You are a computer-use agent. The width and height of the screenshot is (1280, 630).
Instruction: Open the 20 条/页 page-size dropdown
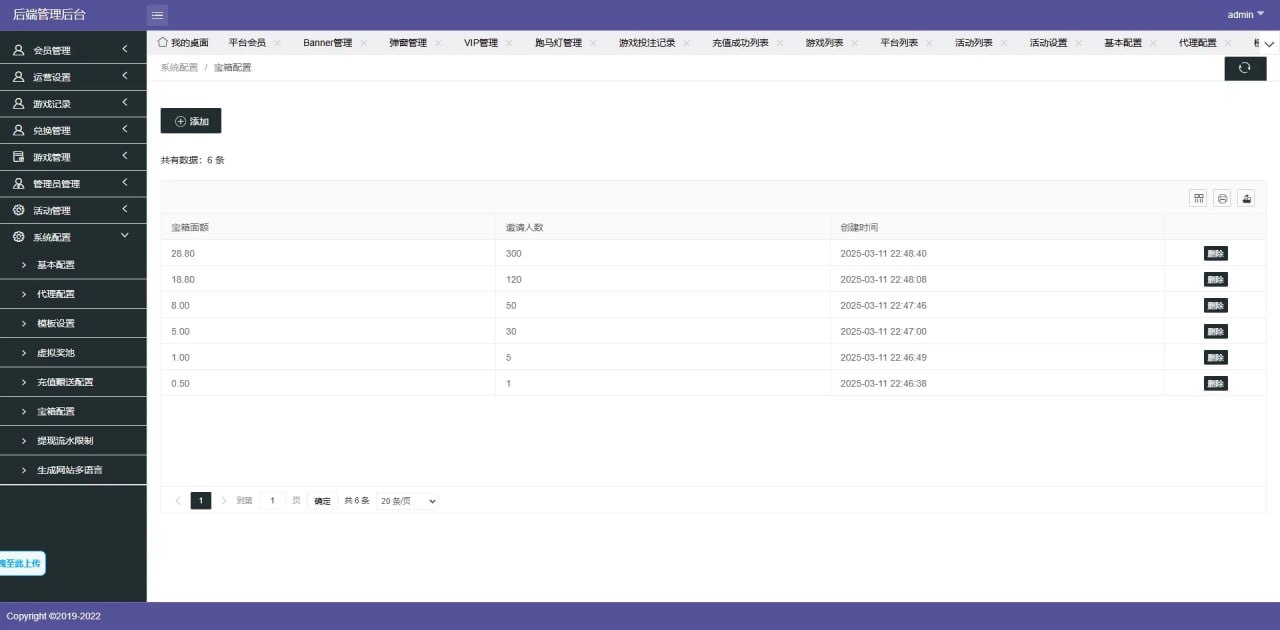pyautogui.click(x=407, y=500)
